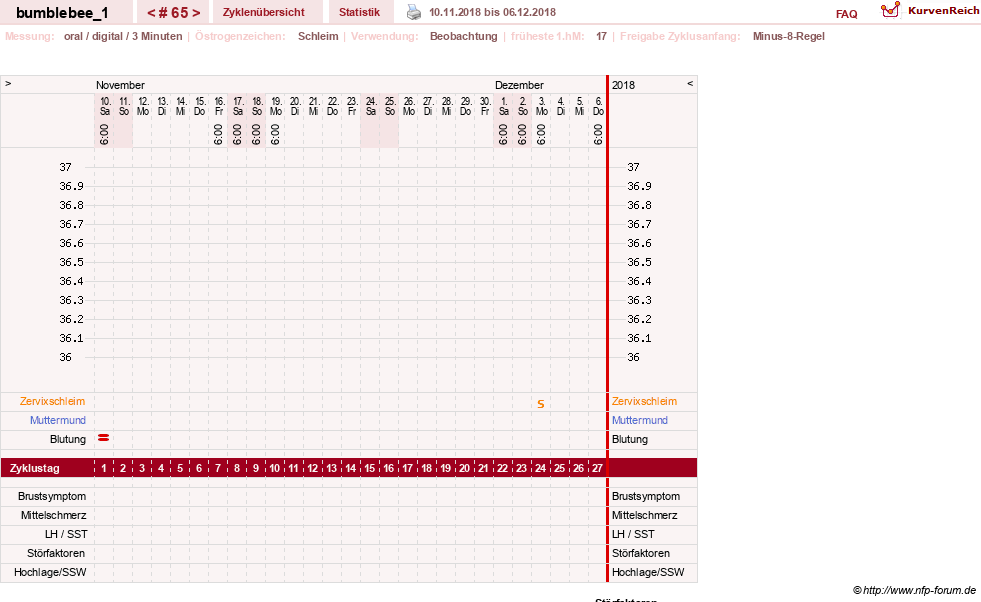
Task: Click the date header 3. Mo
Action: (x=542, y=106)
